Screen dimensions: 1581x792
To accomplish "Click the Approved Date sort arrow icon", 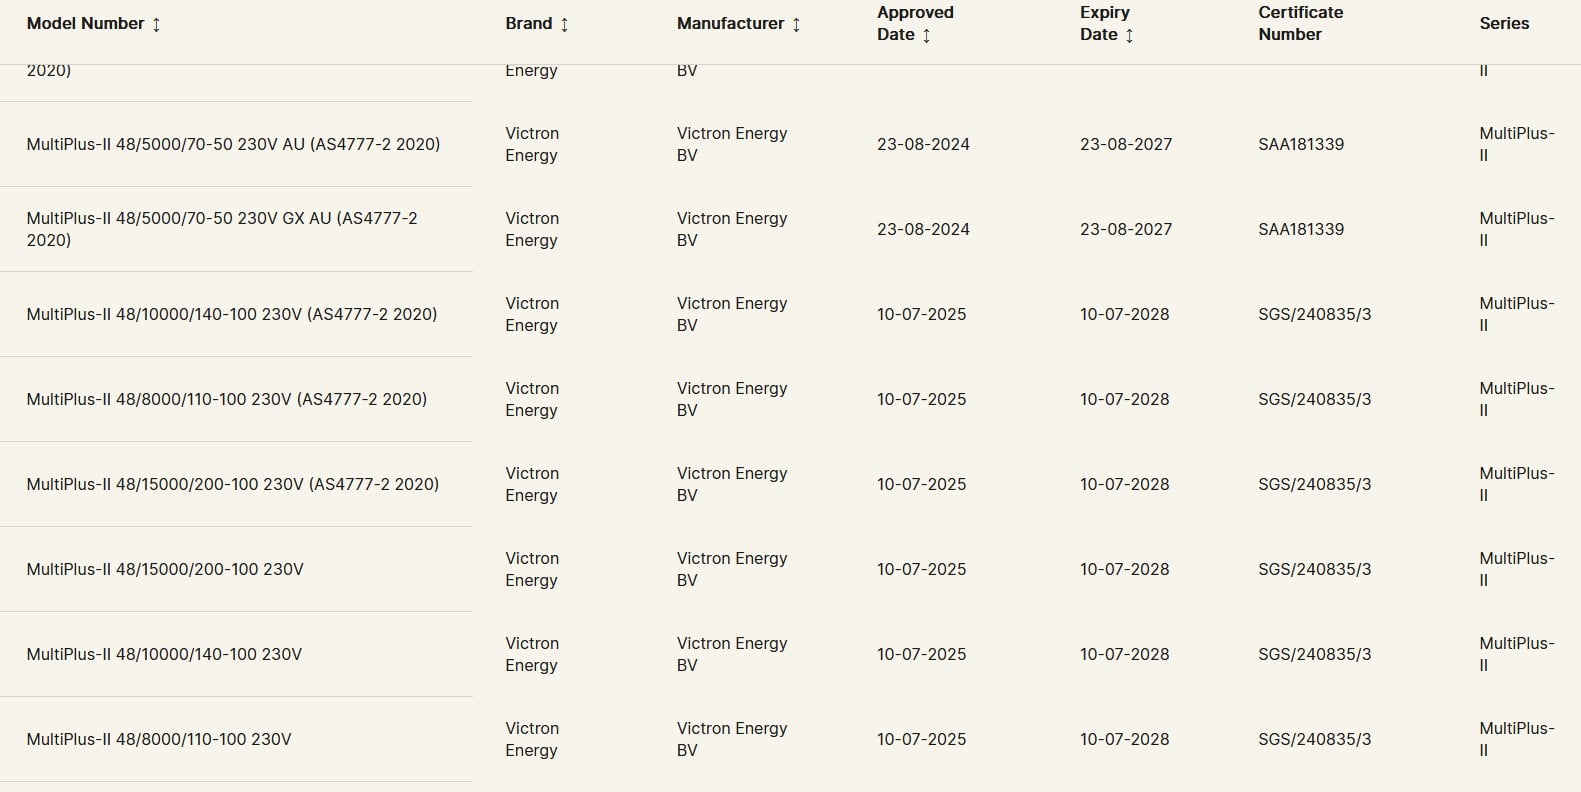I will click(x=926, y=35).
